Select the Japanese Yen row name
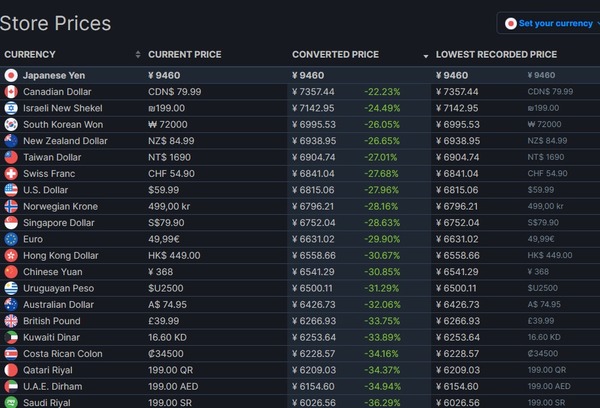 54,75
